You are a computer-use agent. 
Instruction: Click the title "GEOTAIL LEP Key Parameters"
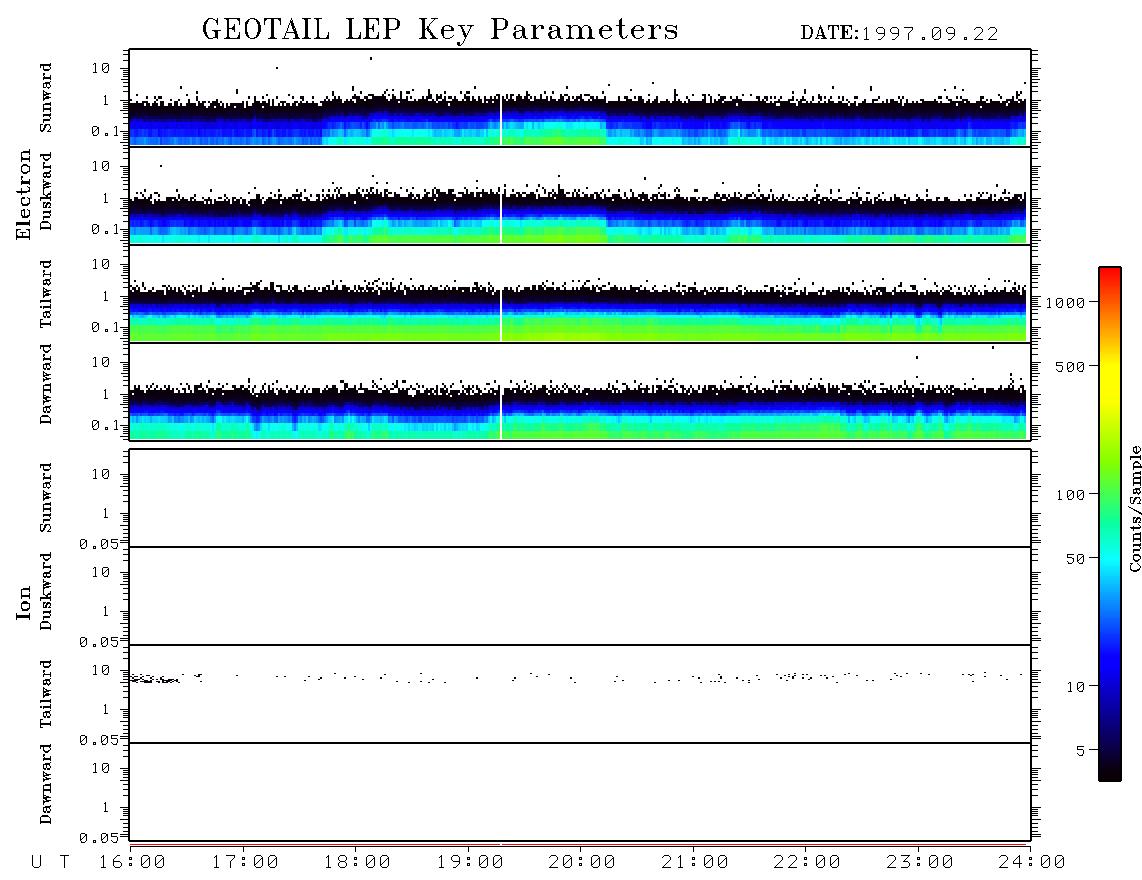point(440,30)
